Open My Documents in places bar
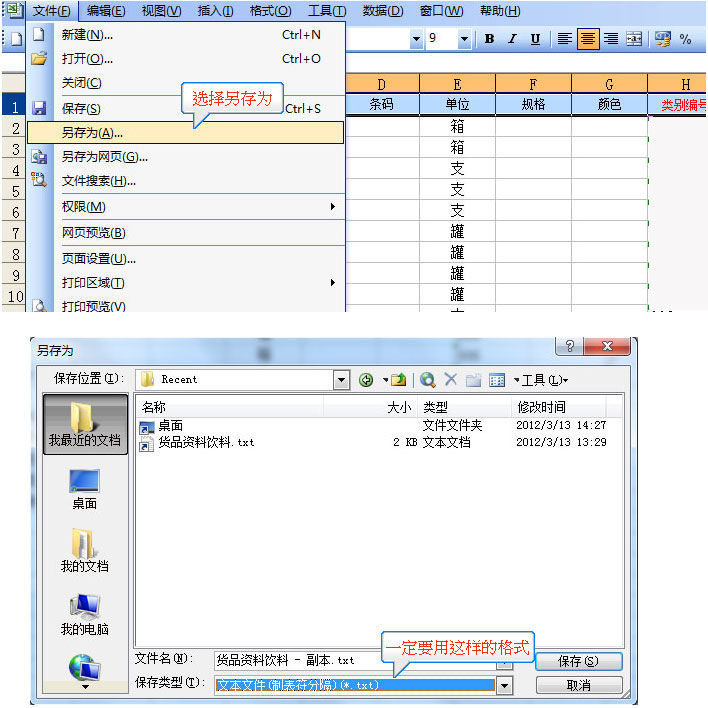This screenshot has height=708, width=708. point(84,552)
